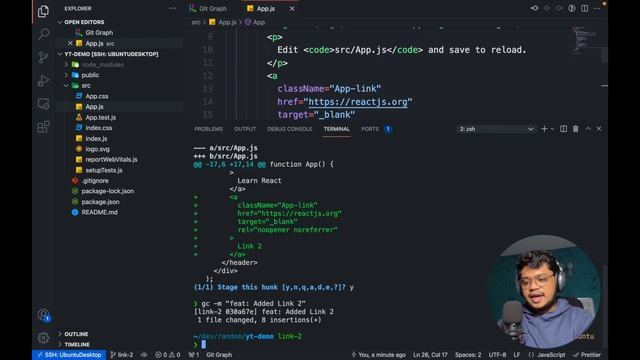
Task: Switch to the Debug Console tab
Action: pyautogui.click(x=289, y=129)
